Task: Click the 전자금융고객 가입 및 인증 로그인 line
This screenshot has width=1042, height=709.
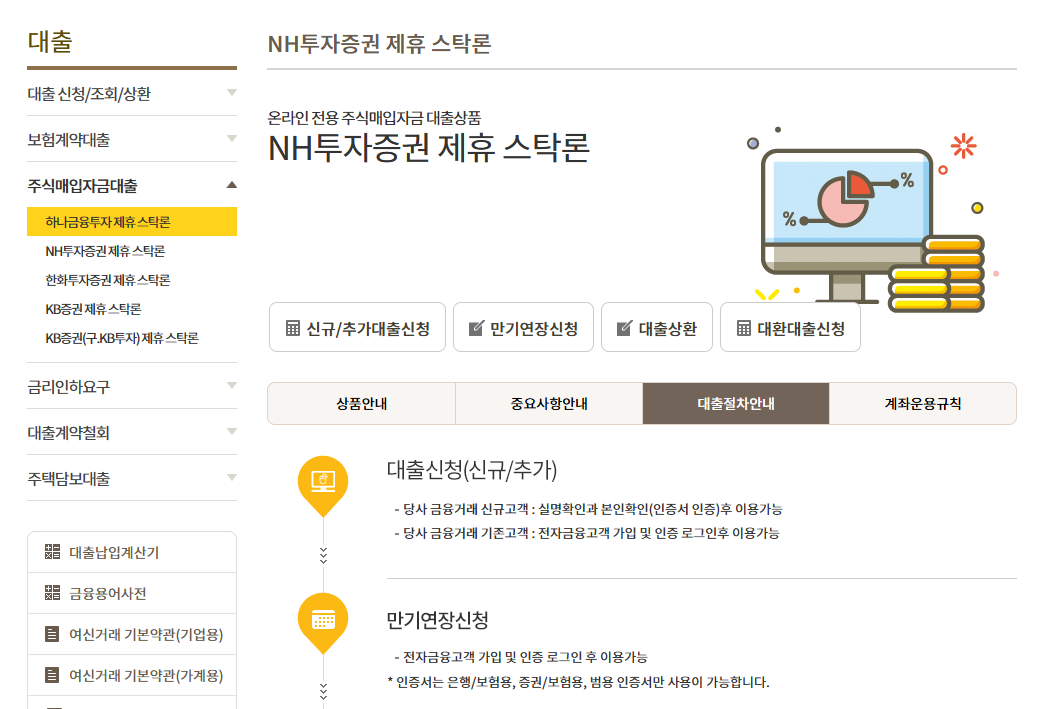Action: click(520, 657)
